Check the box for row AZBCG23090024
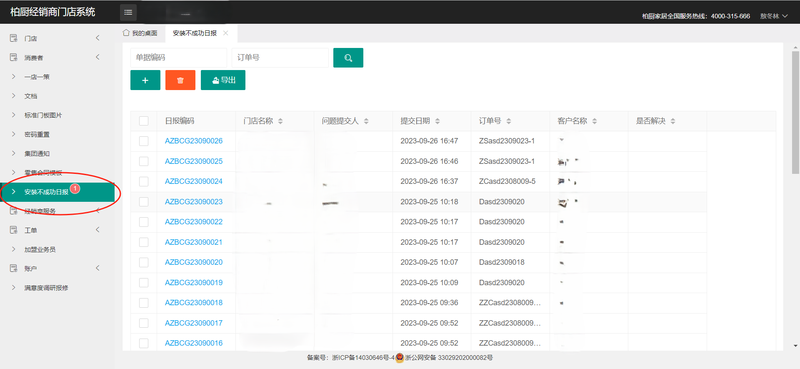Screen dimensions: 800x369 144,182
